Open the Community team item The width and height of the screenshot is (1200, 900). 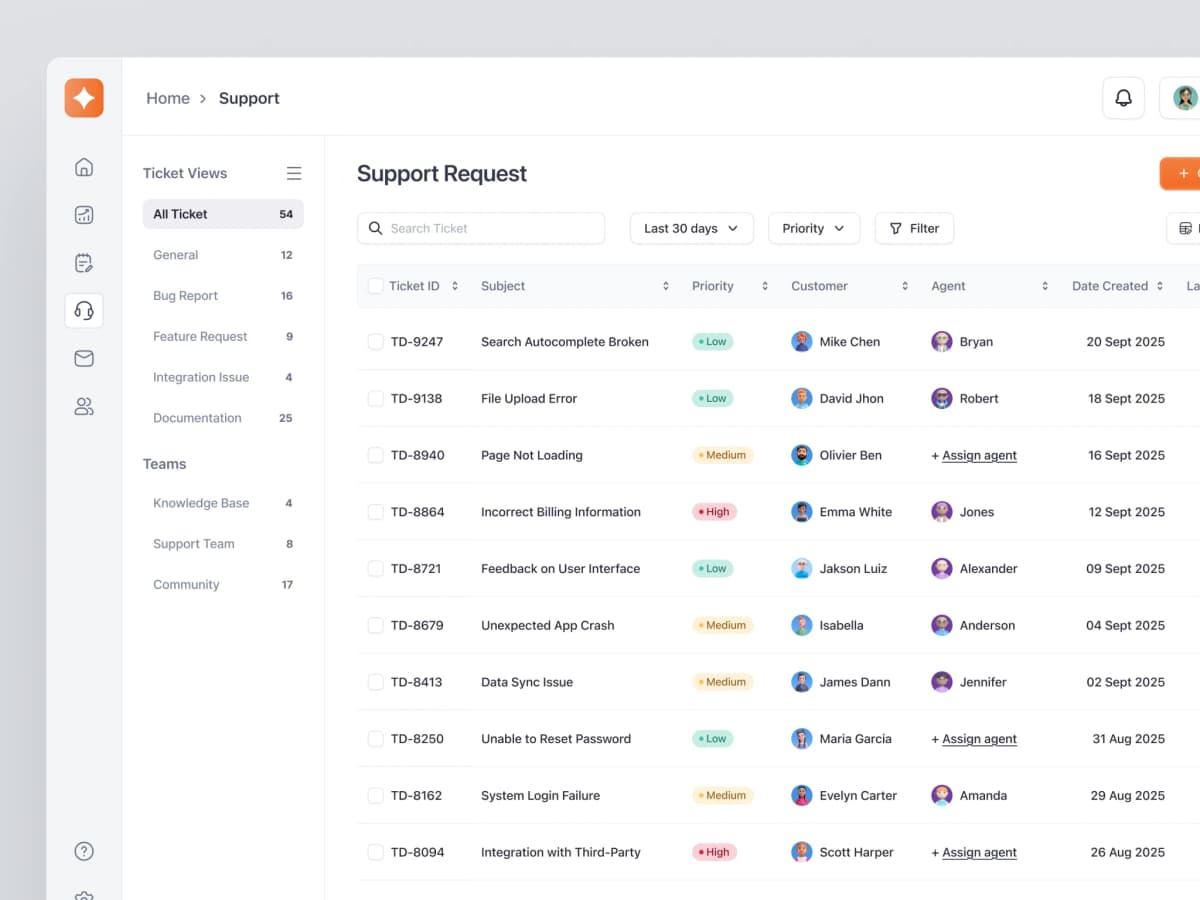[x=223, y=585]
